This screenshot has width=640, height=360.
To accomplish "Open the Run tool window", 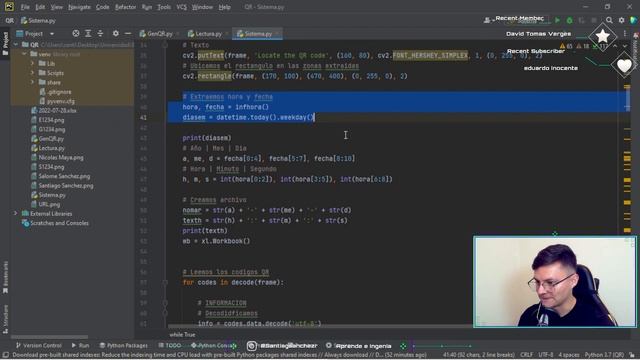I will click(80, 345).
